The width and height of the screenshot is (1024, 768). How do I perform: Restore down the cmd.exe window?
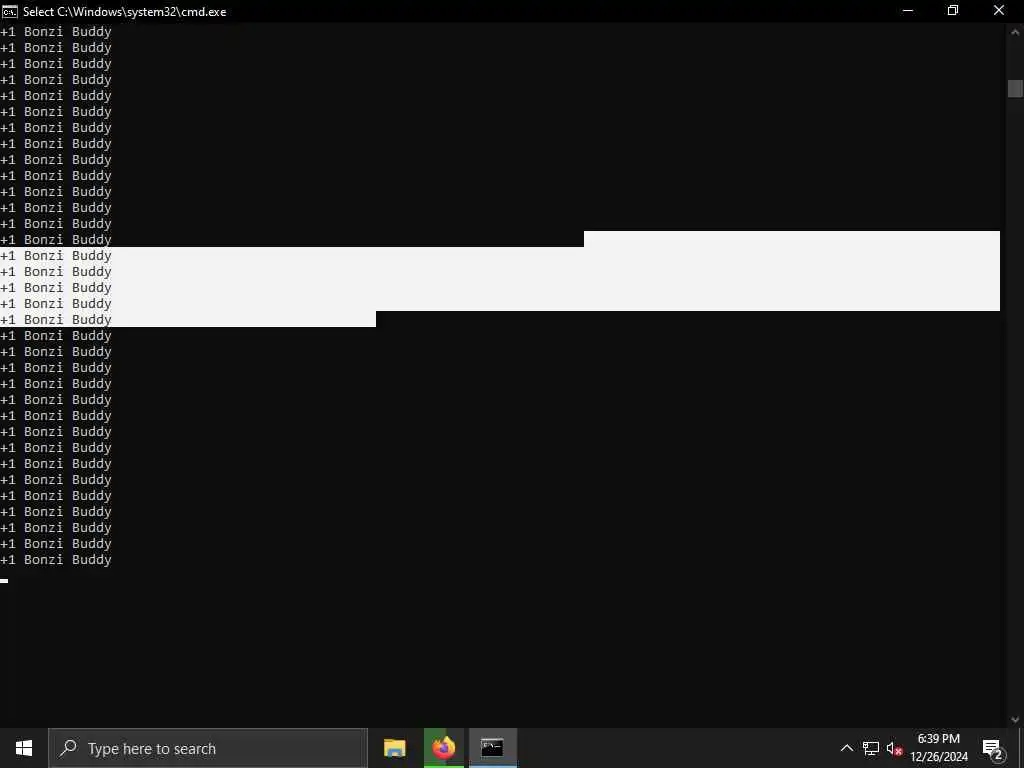(953, 10)
